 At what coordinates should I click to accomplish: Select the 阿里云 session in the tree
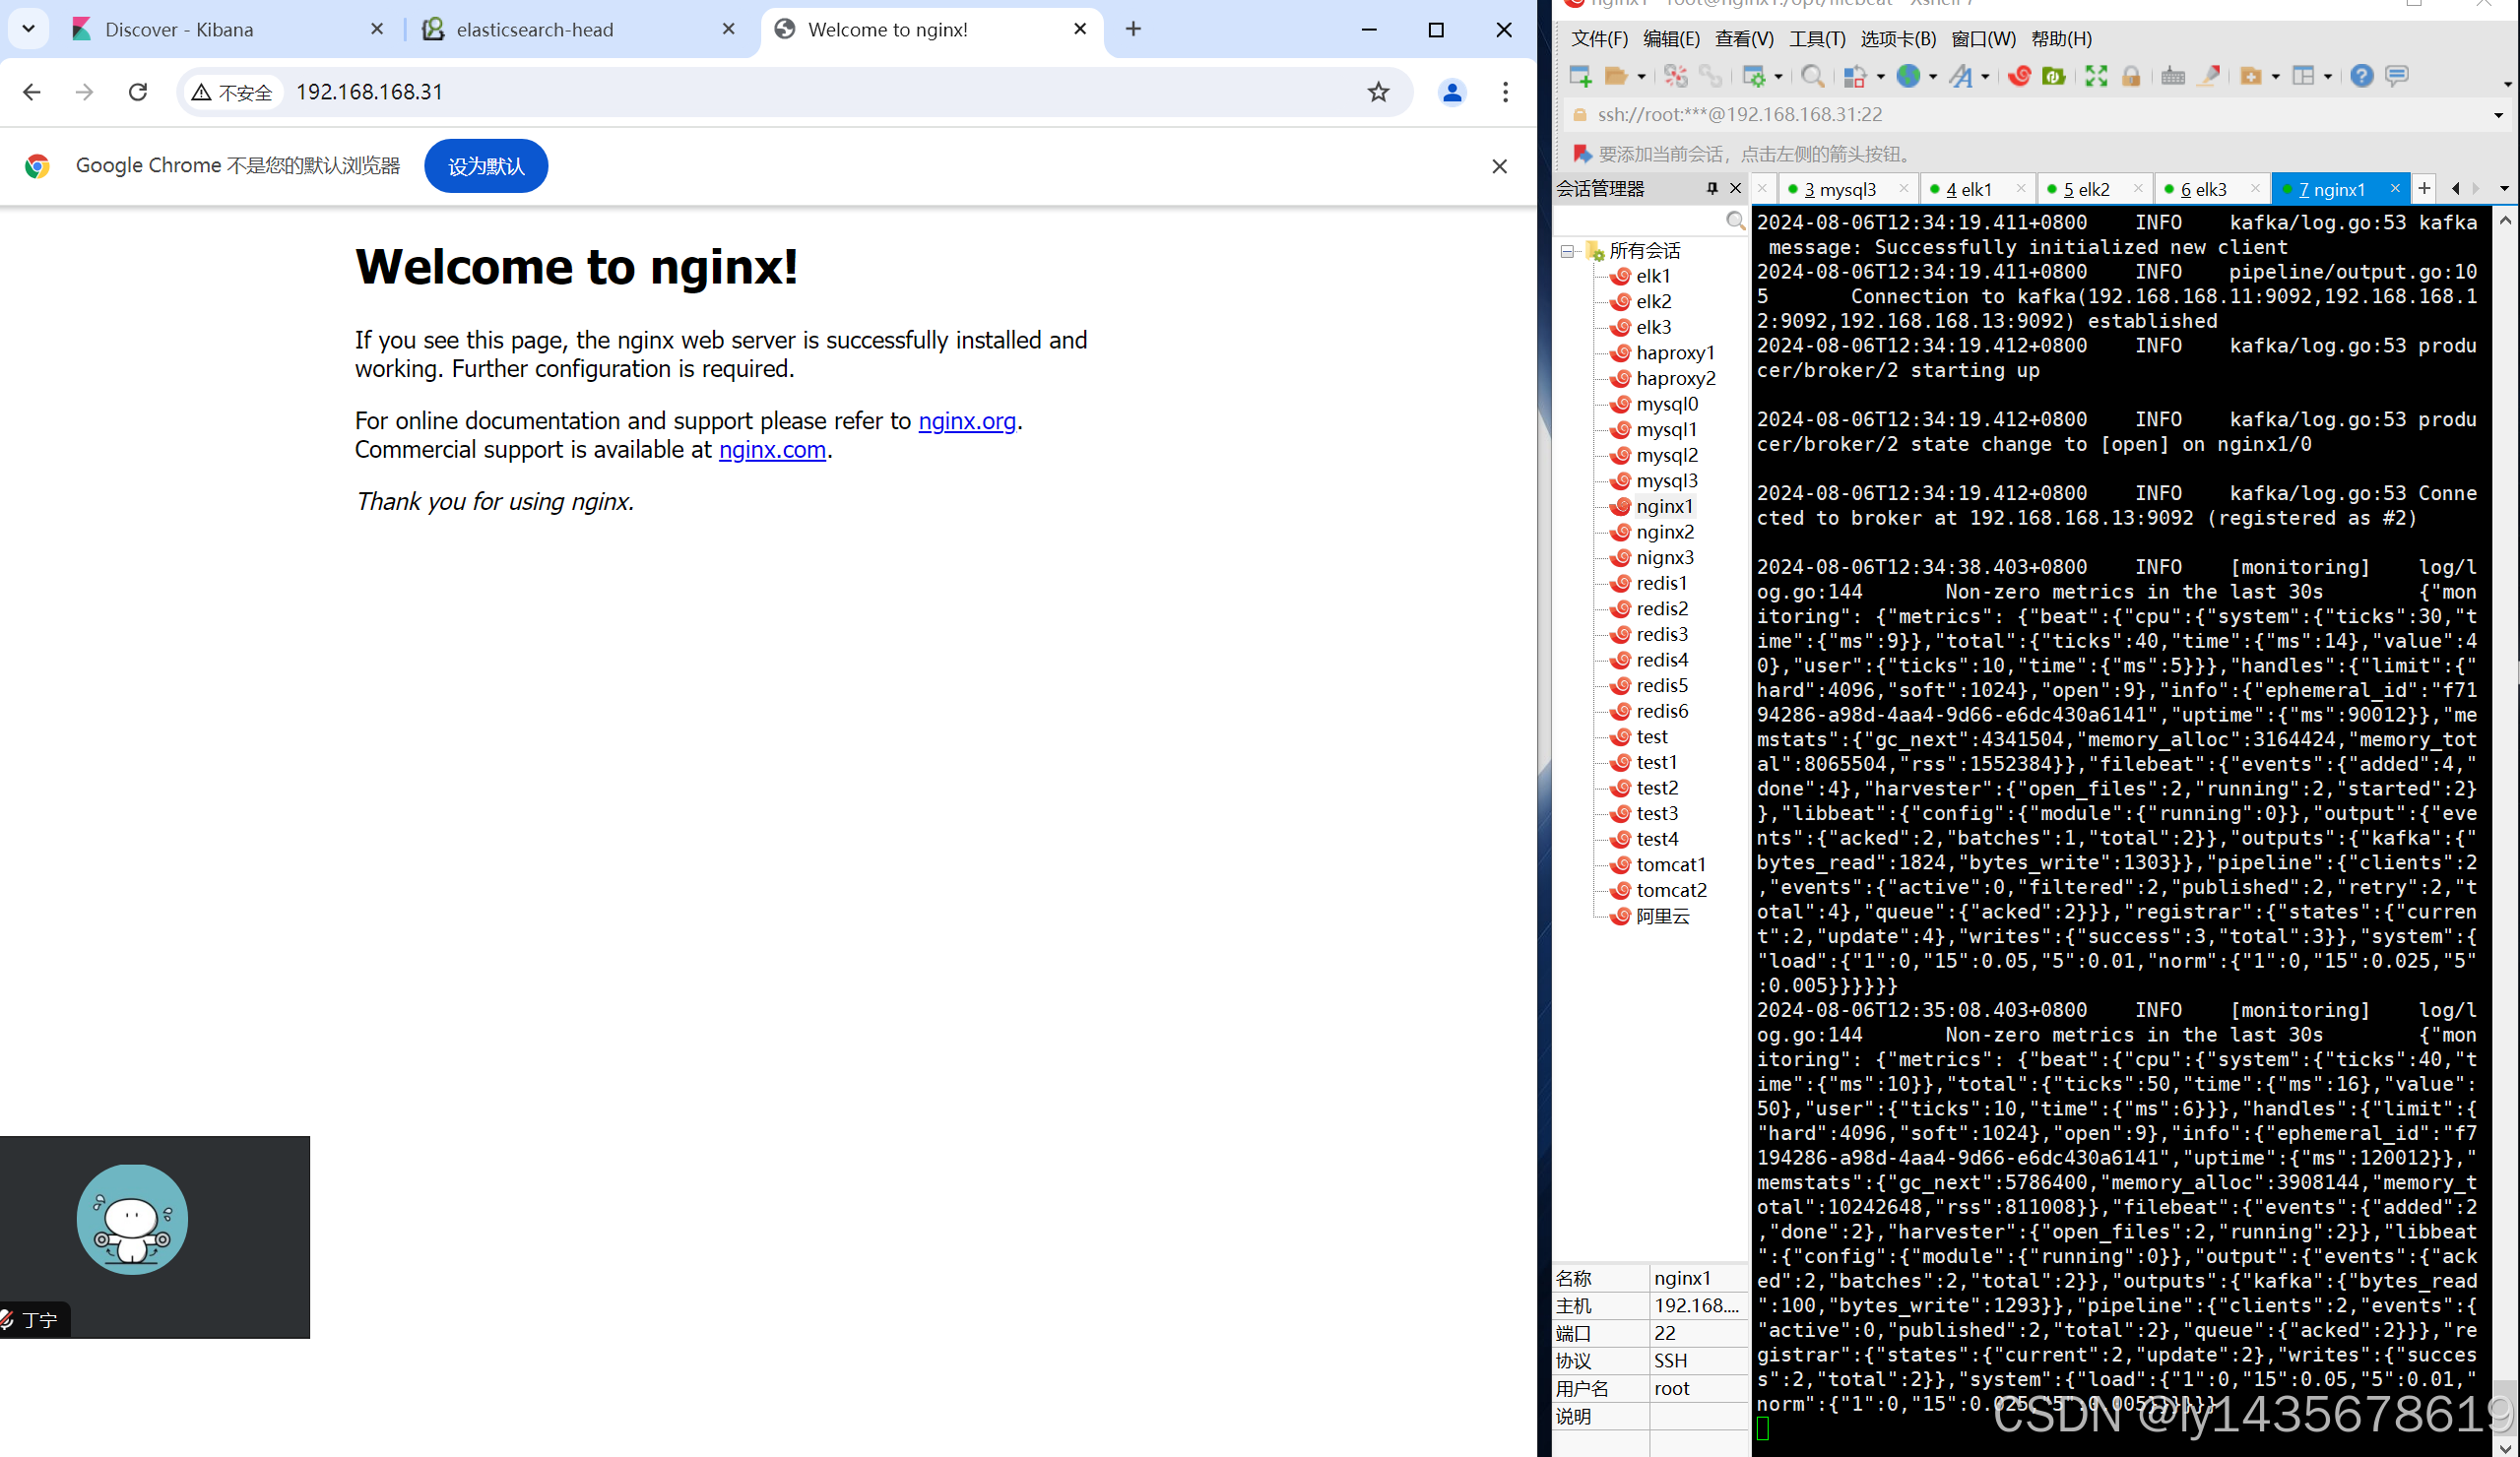click(x=1662, y=916)
